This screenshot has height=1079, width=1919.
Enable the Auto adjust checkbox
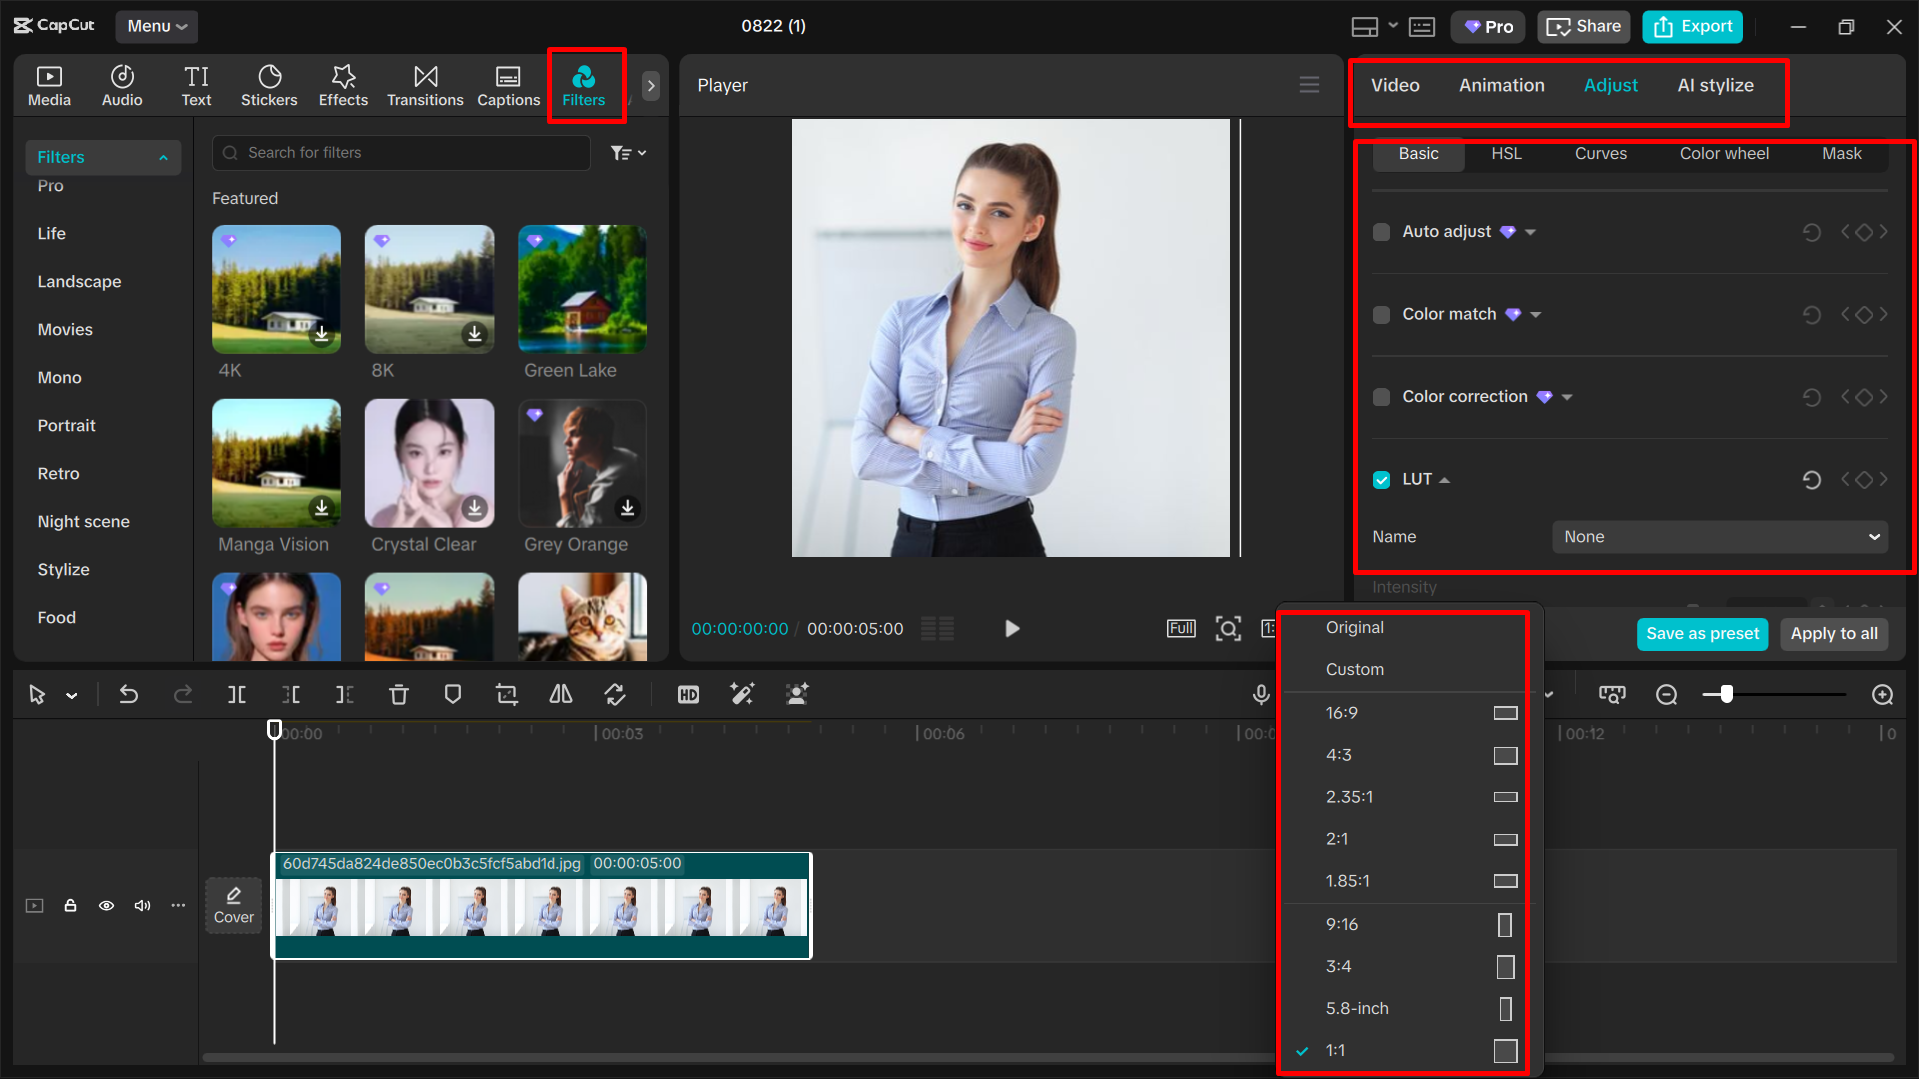point(1381,231)
